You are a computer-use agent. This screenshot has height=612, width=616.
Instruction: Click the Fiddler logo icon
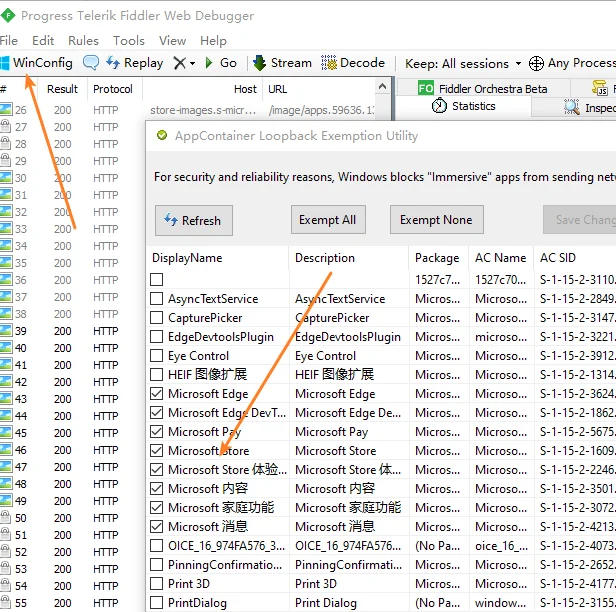pyautogui.click(x=7, y=16)
